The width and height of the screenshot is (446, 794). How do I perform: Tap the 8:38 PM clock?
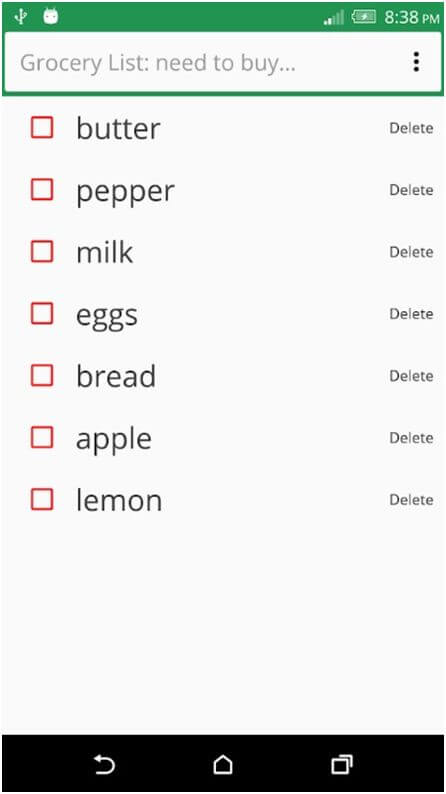pos(412,18)
